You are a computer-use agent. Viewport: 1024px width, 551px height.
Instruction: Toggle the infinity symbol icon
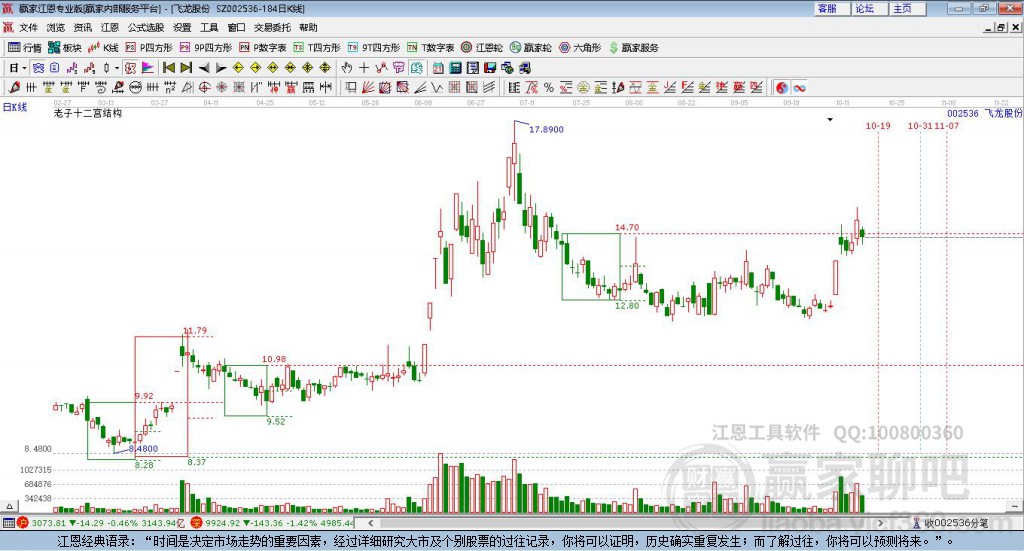coord(799,87)
